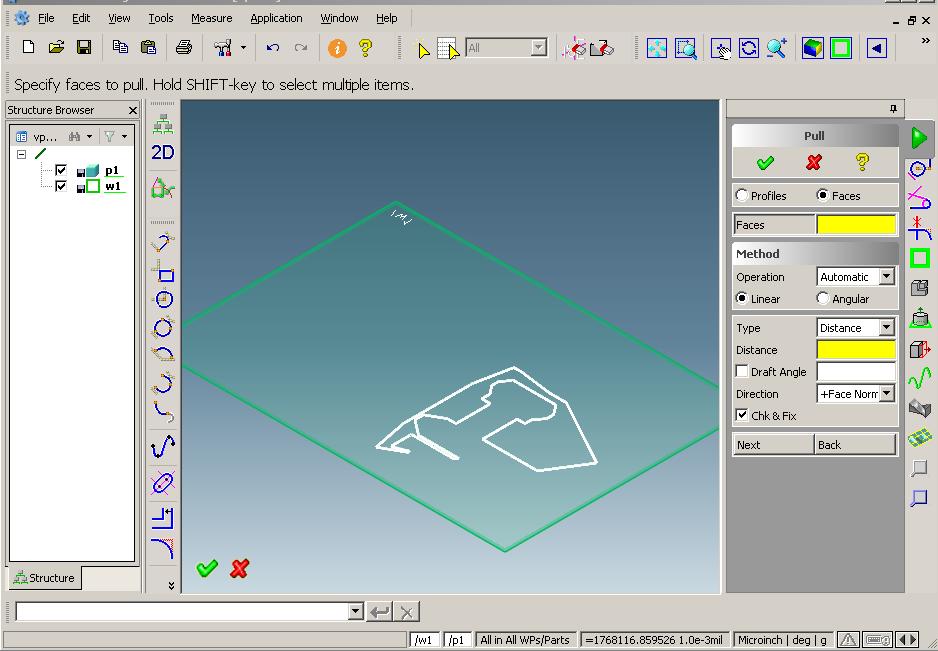Toggle the p1 part checkbox
The height and width of the screenshot is (651, 938).
[x=61, y=171]
